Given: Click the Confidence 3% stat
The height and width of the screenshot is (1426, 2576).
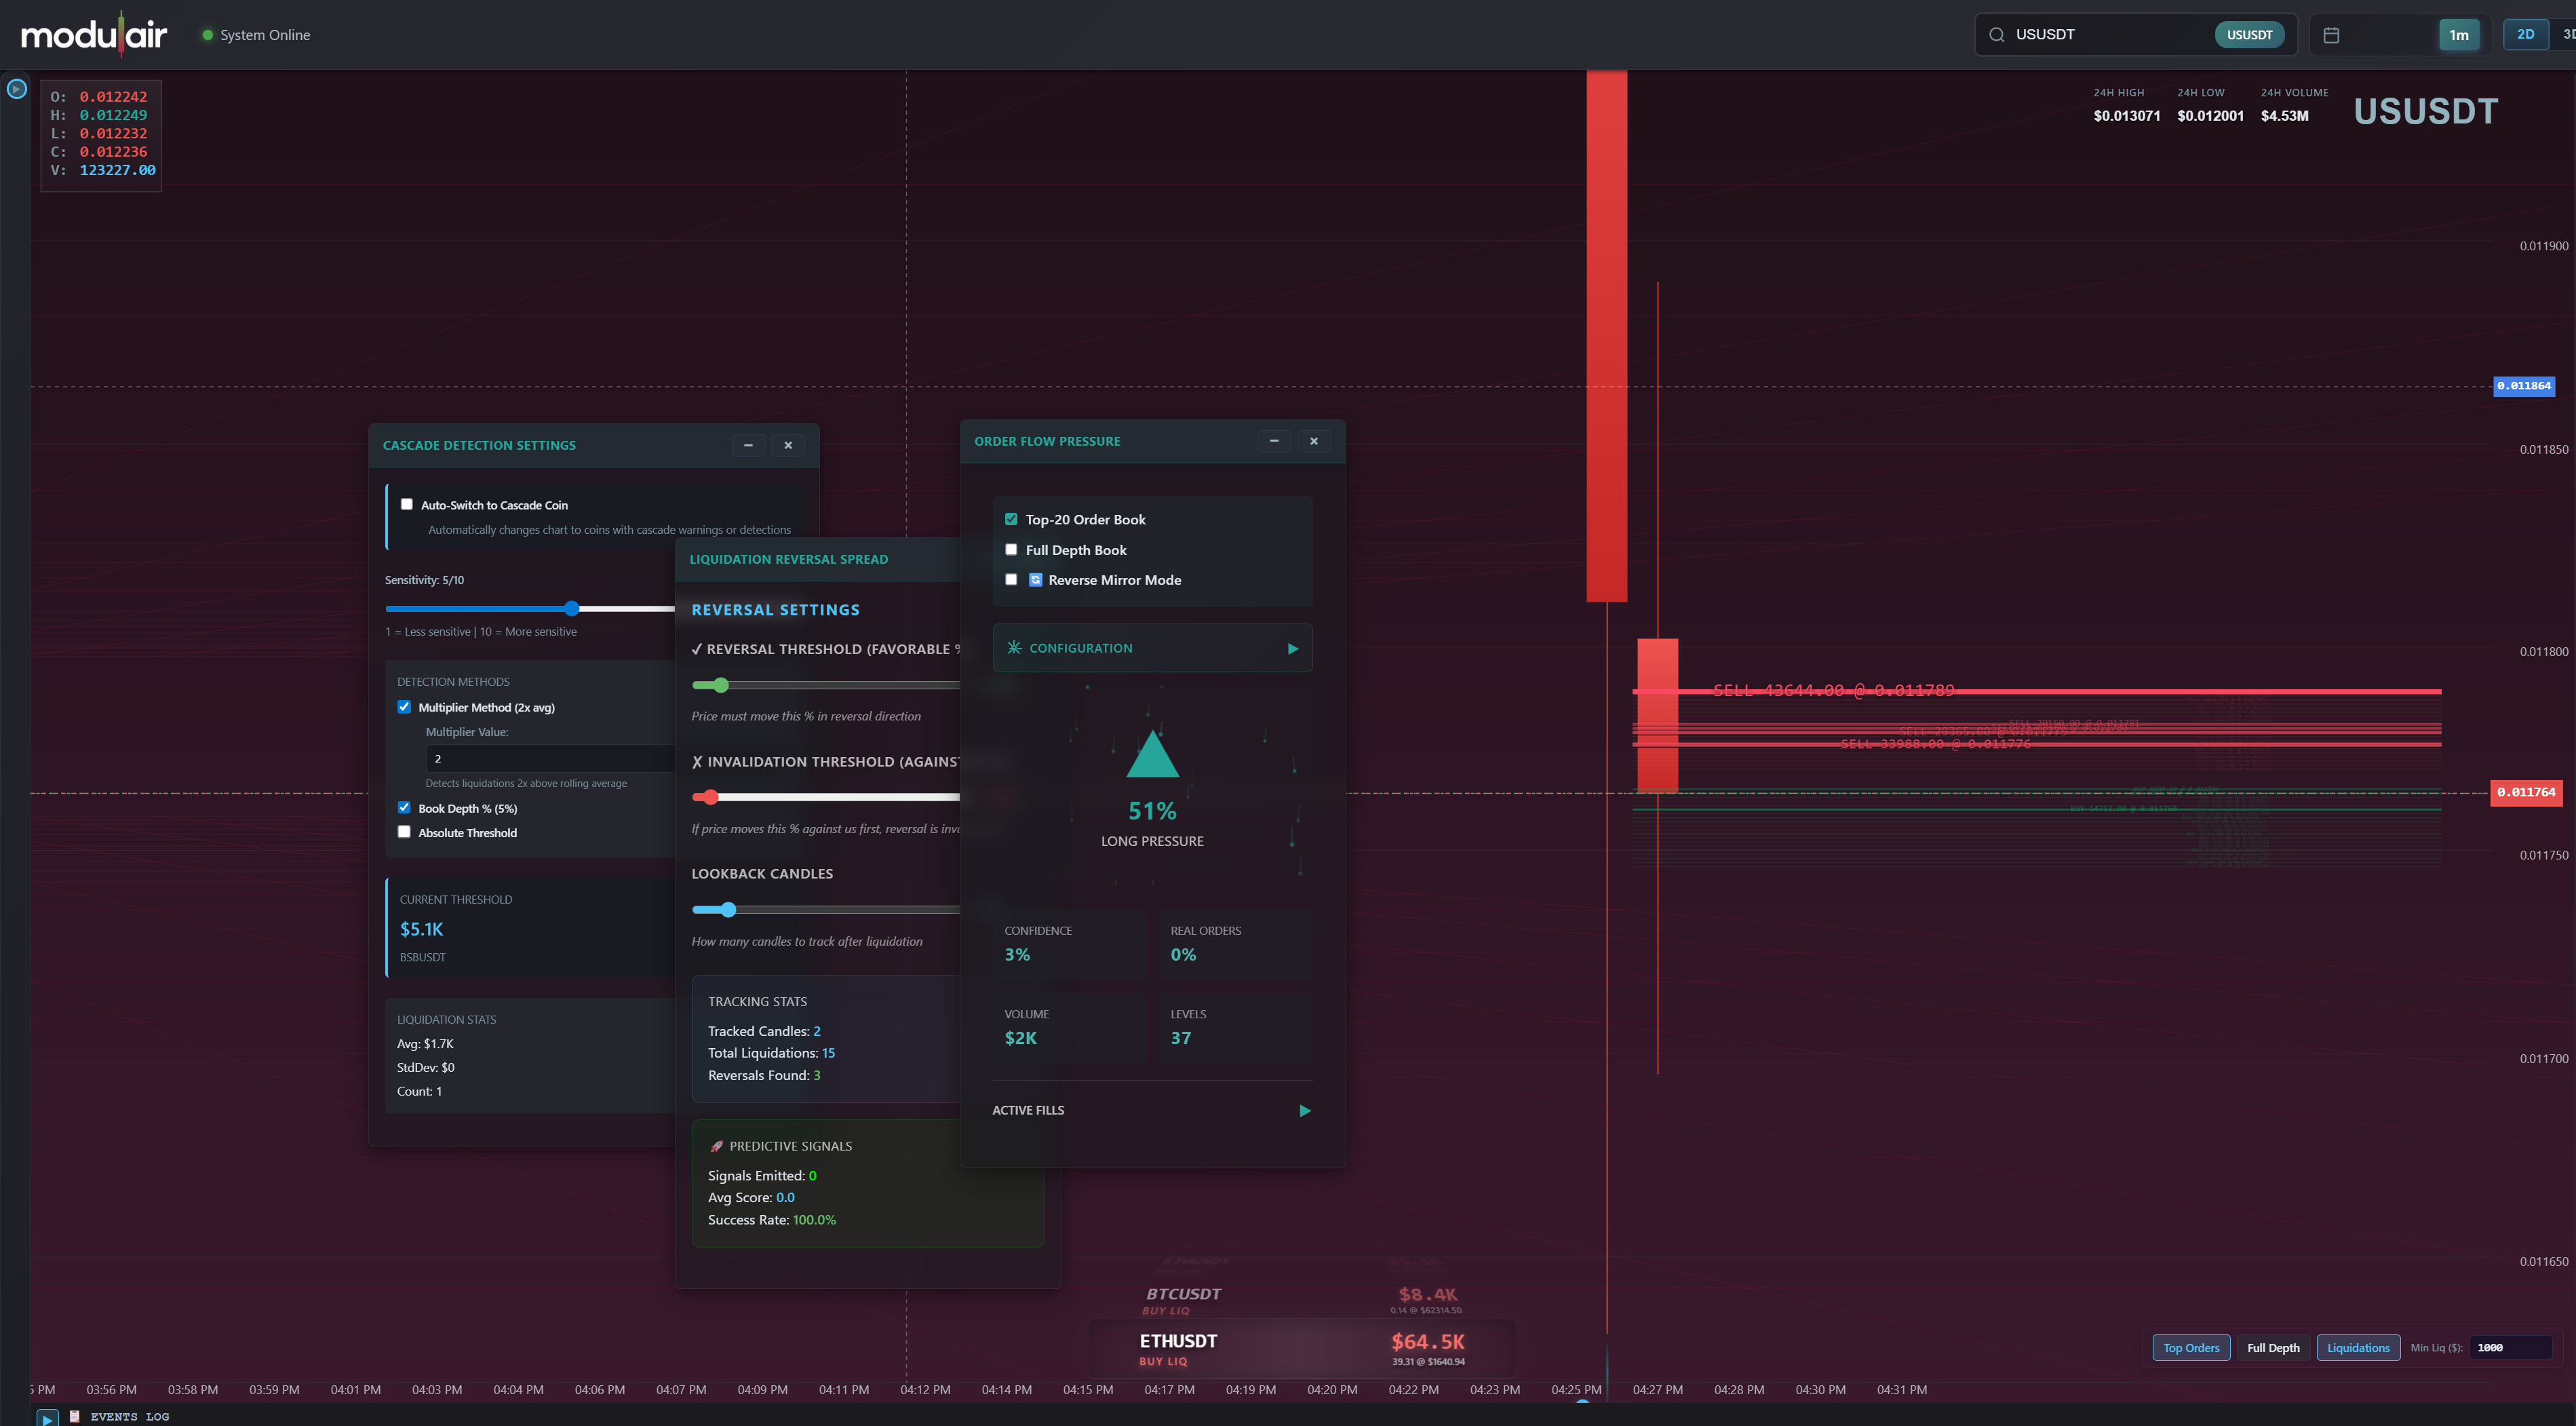Looking at the screenshot, I should 1069,945.
